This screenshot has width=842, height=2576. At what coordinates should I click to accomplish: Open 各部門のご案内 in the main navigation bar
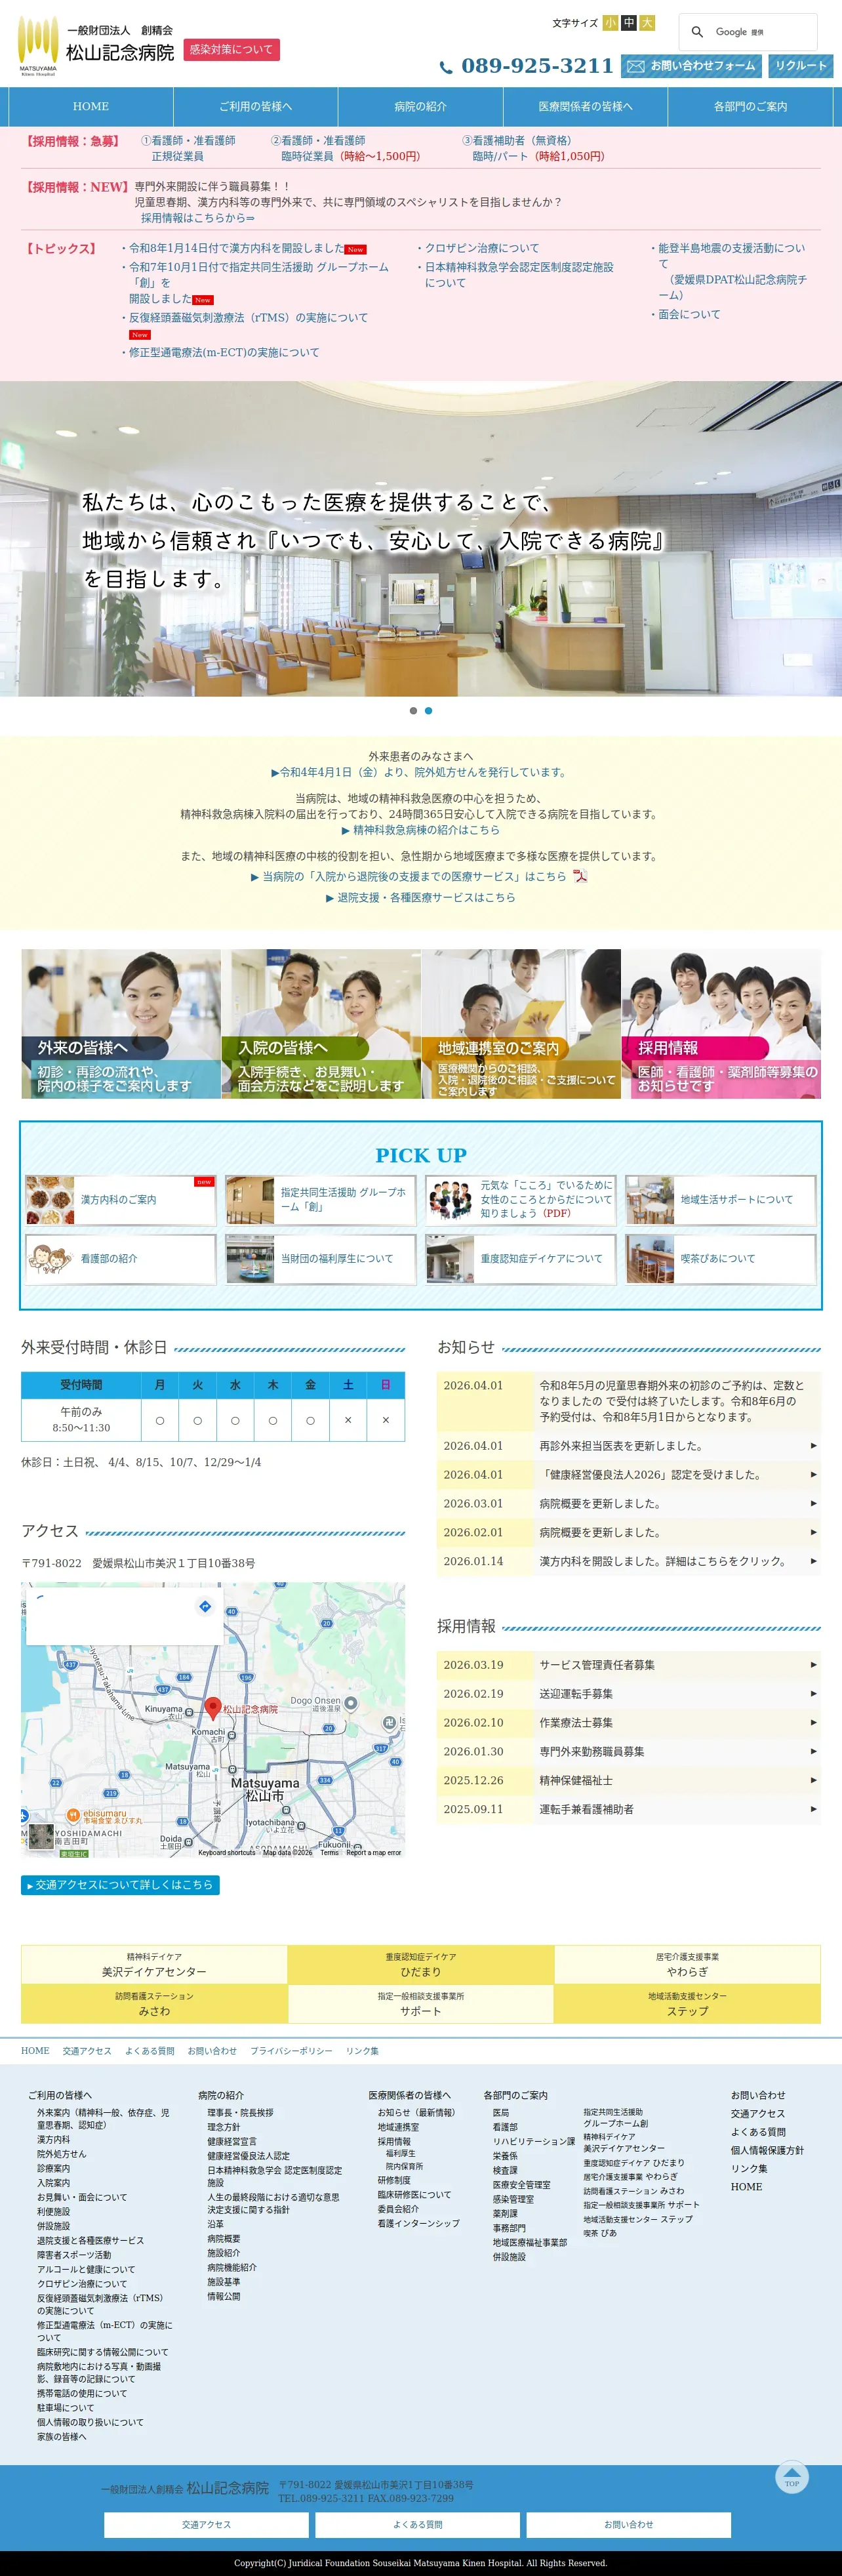pyautogui.click(x=750, y=106)
